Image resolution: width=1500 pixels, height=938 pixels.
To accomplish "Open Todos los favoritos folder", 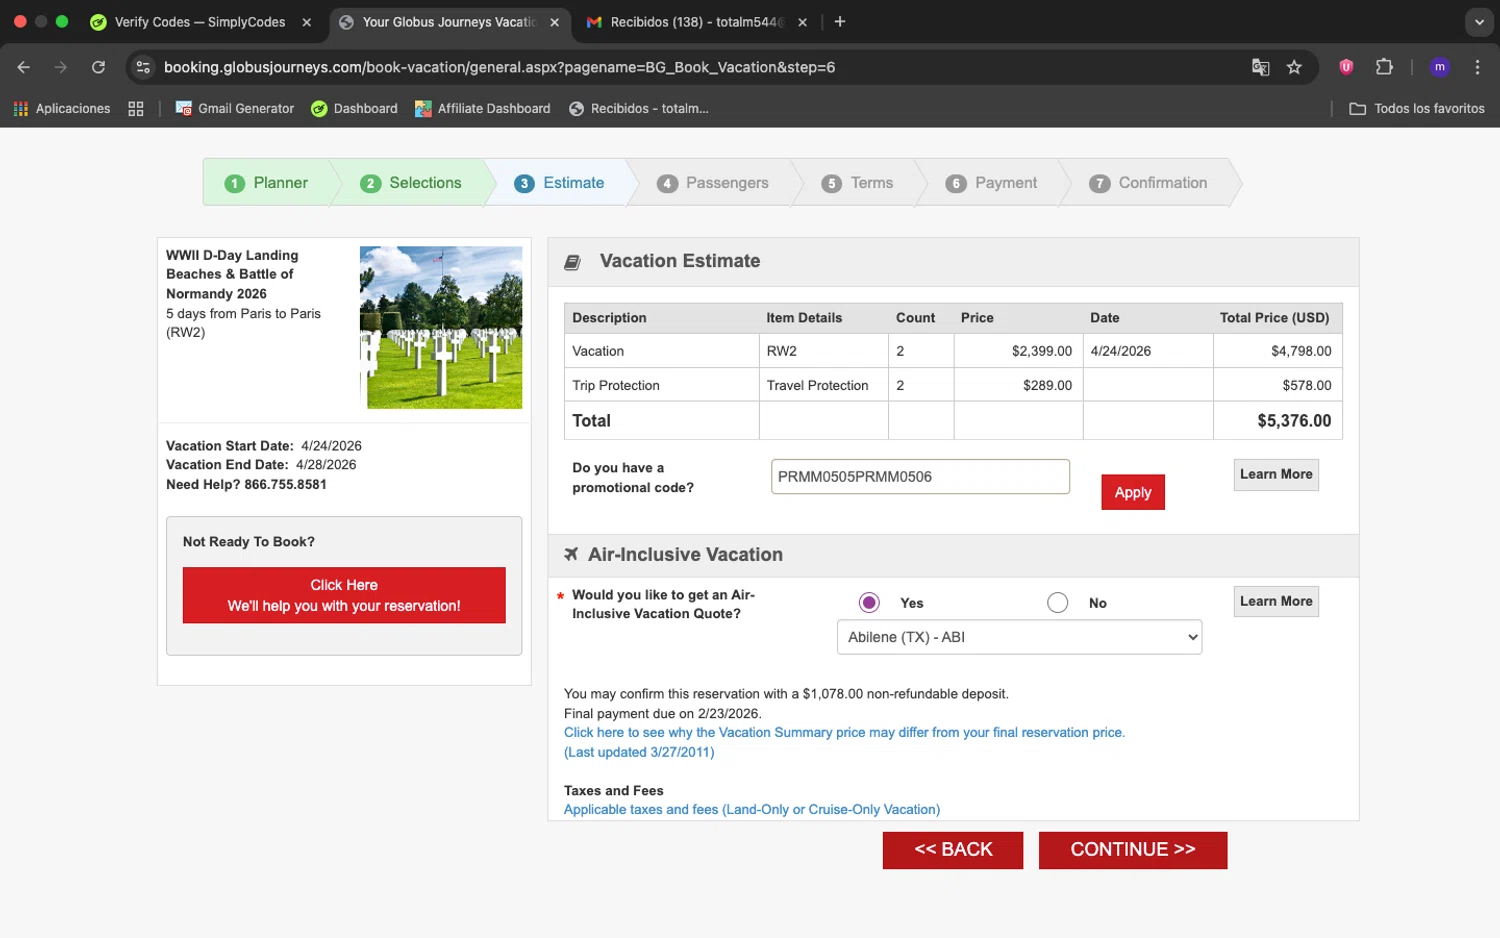I will point(1417,108).
